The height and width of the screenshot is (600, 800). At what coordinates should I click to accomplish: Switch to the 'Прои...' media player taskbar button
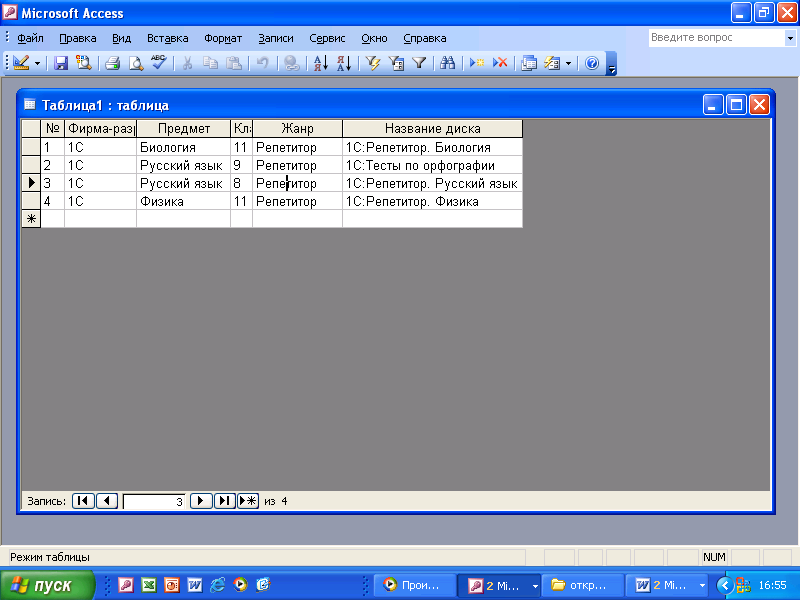click(415, 585)
